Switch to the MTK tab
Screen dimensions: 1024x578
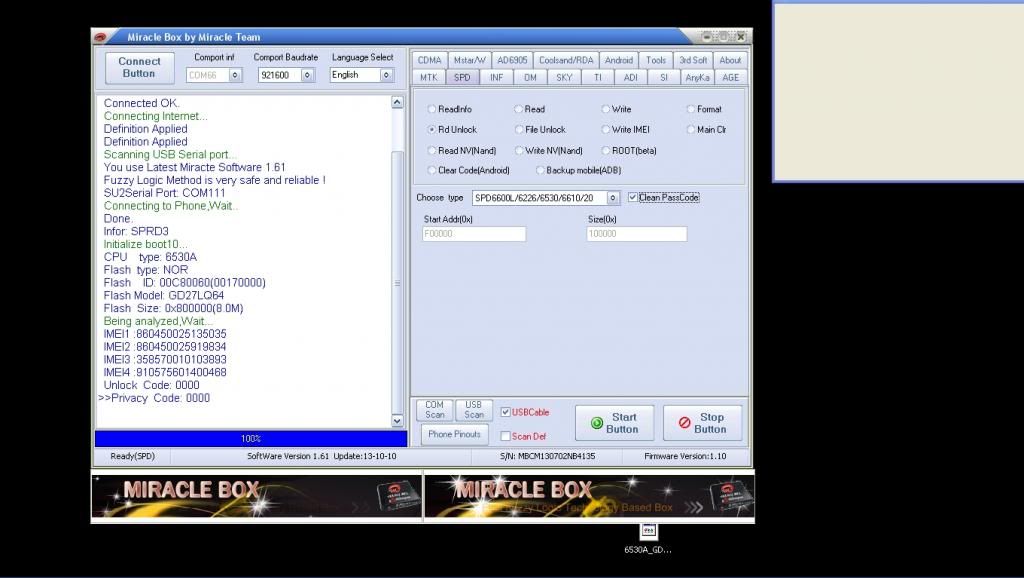pos(428,77)
